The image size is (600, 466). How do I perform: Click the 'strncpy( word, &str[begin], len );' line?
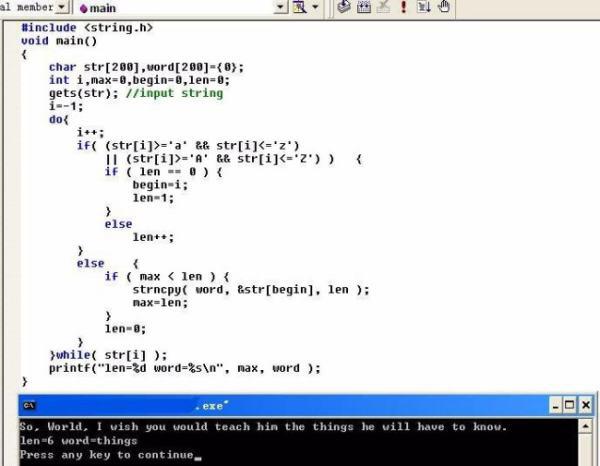251,290
